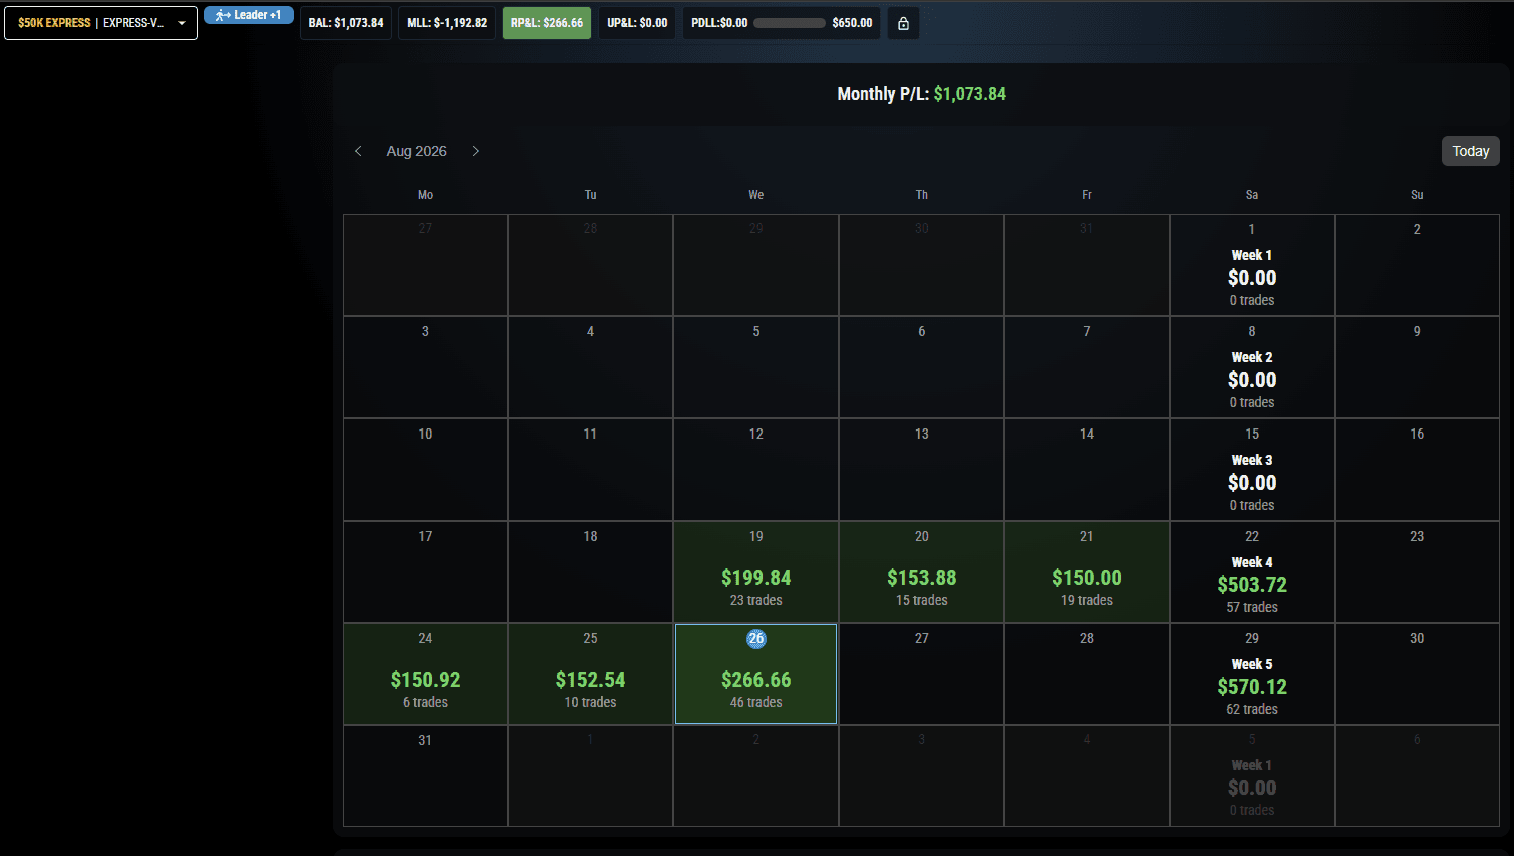Click the Monthly P/L: $1,073.84 heading

pos(921,94)
